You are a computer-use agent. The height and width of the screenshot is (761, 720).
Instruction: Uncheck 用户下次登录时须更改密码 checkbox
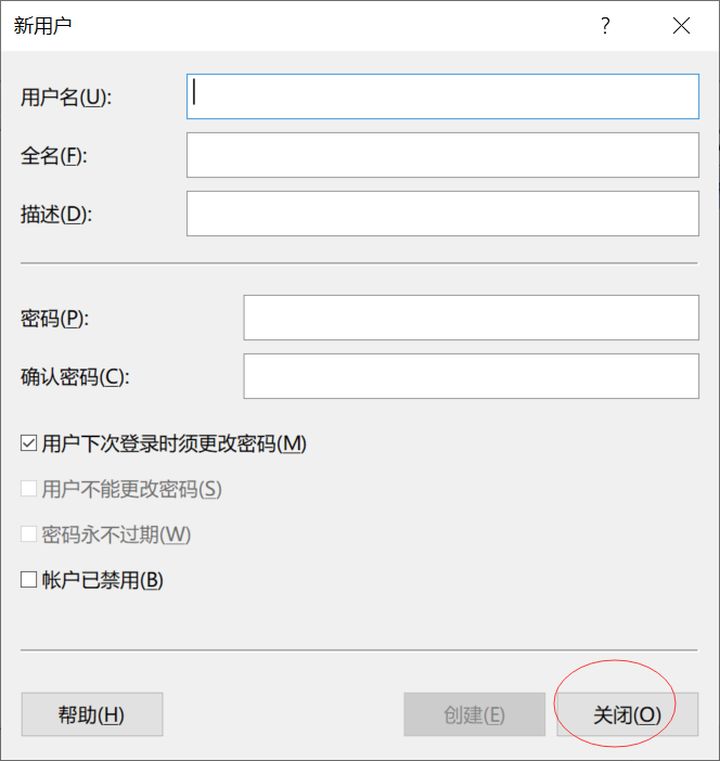(29, 443)
